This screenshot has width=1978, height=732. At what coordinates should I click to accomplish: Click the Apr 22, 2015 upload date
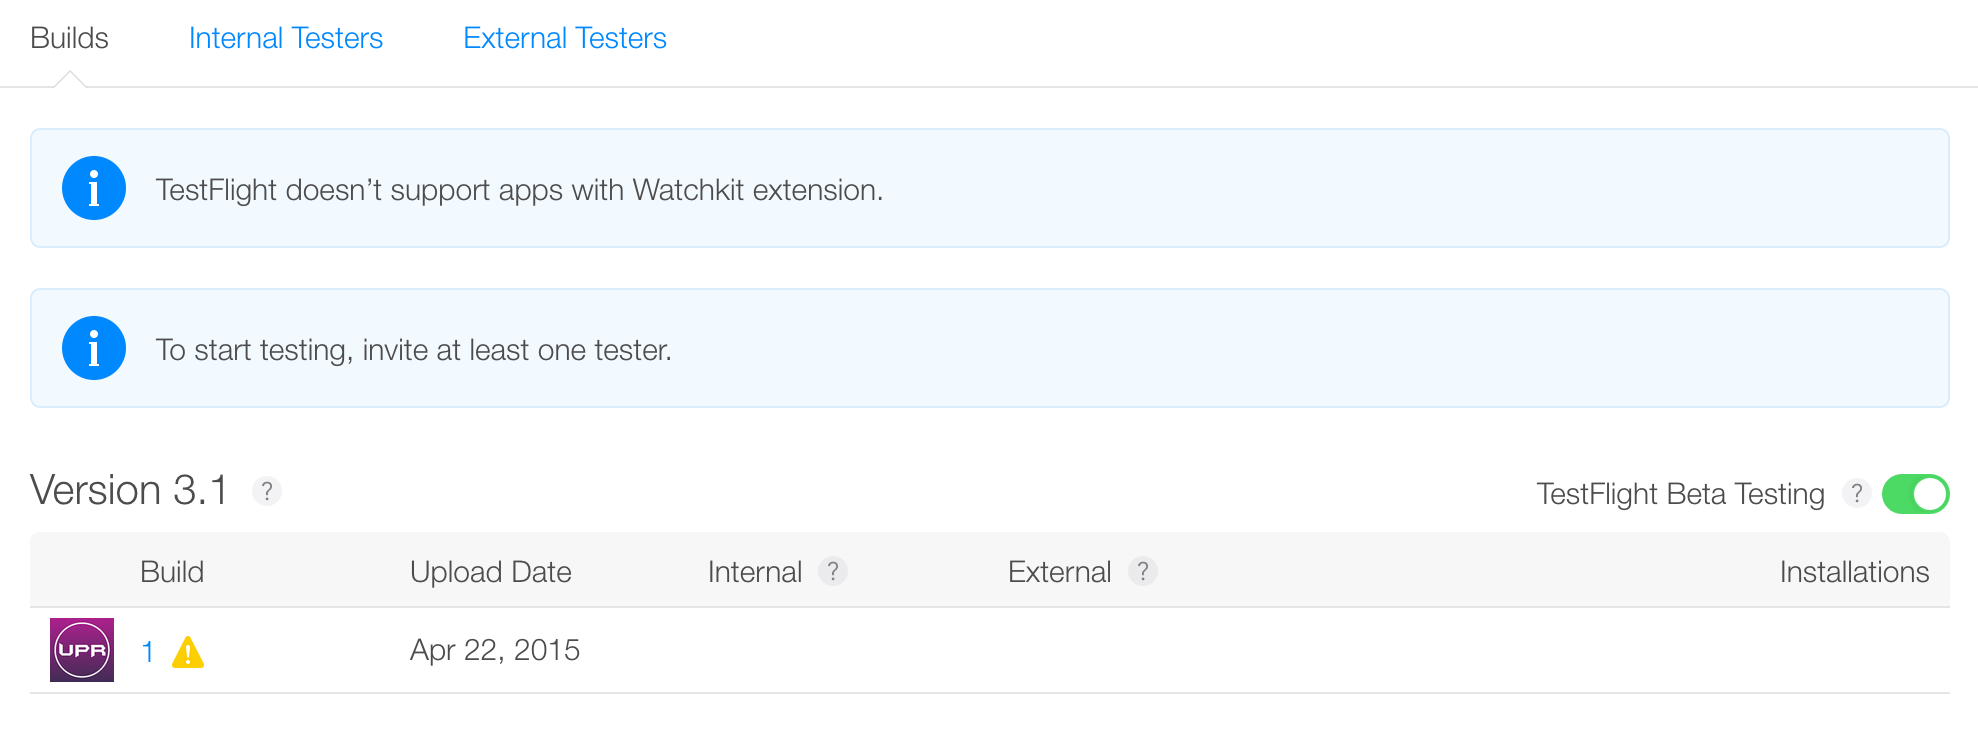click(x=495, y=650)
